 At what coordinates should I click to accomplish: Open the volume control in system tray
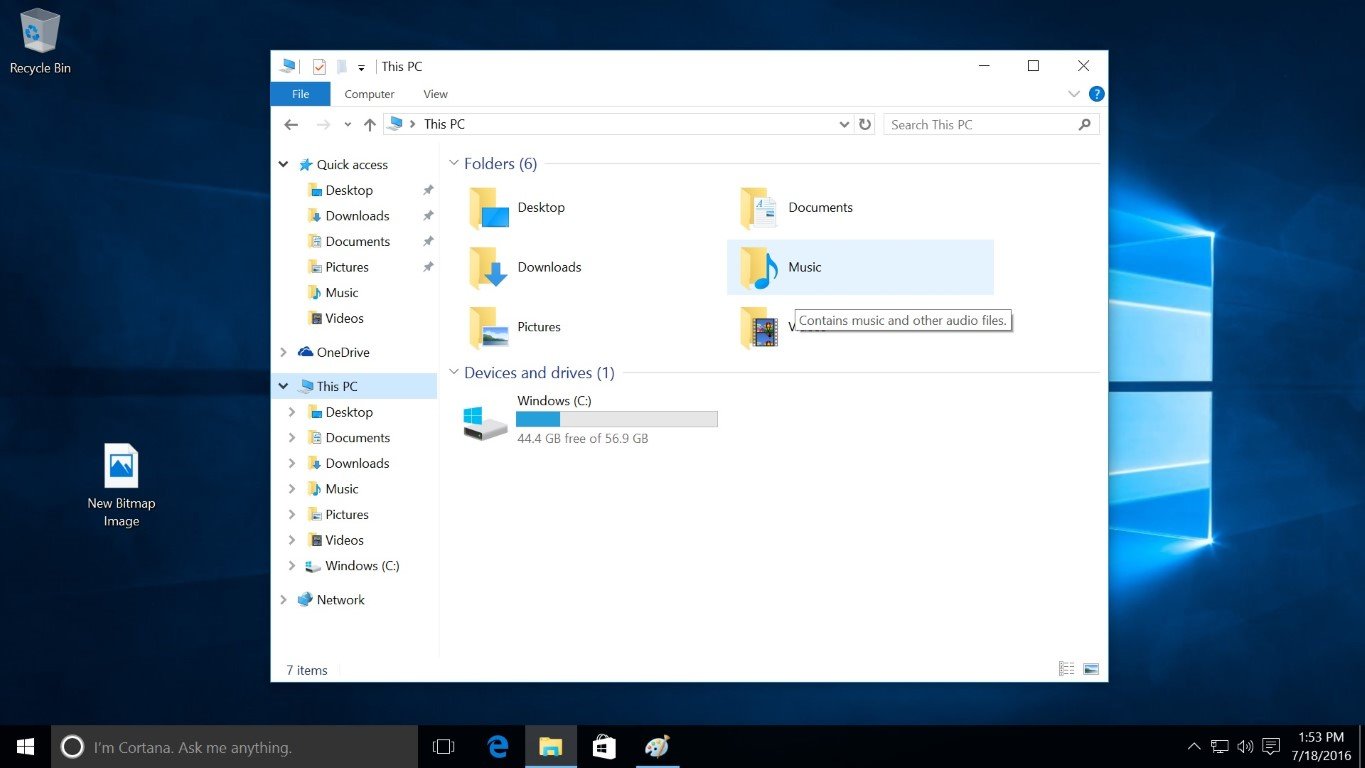coord(1245,747)
